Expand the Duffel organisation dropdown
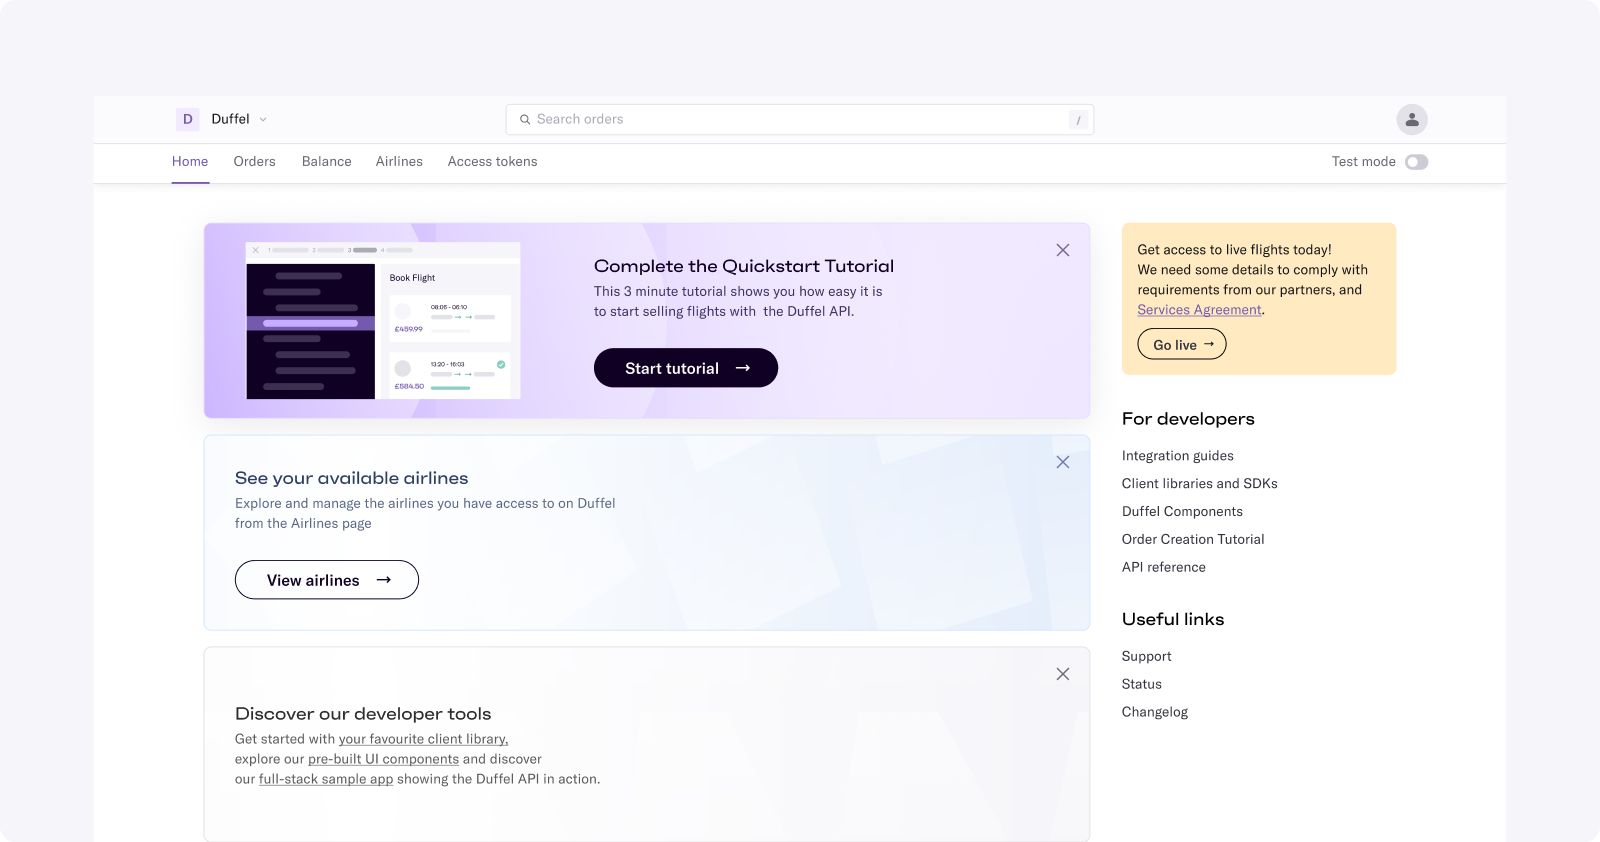Image resolution: width=1600 pixels, height=842 pixels. 263,119
